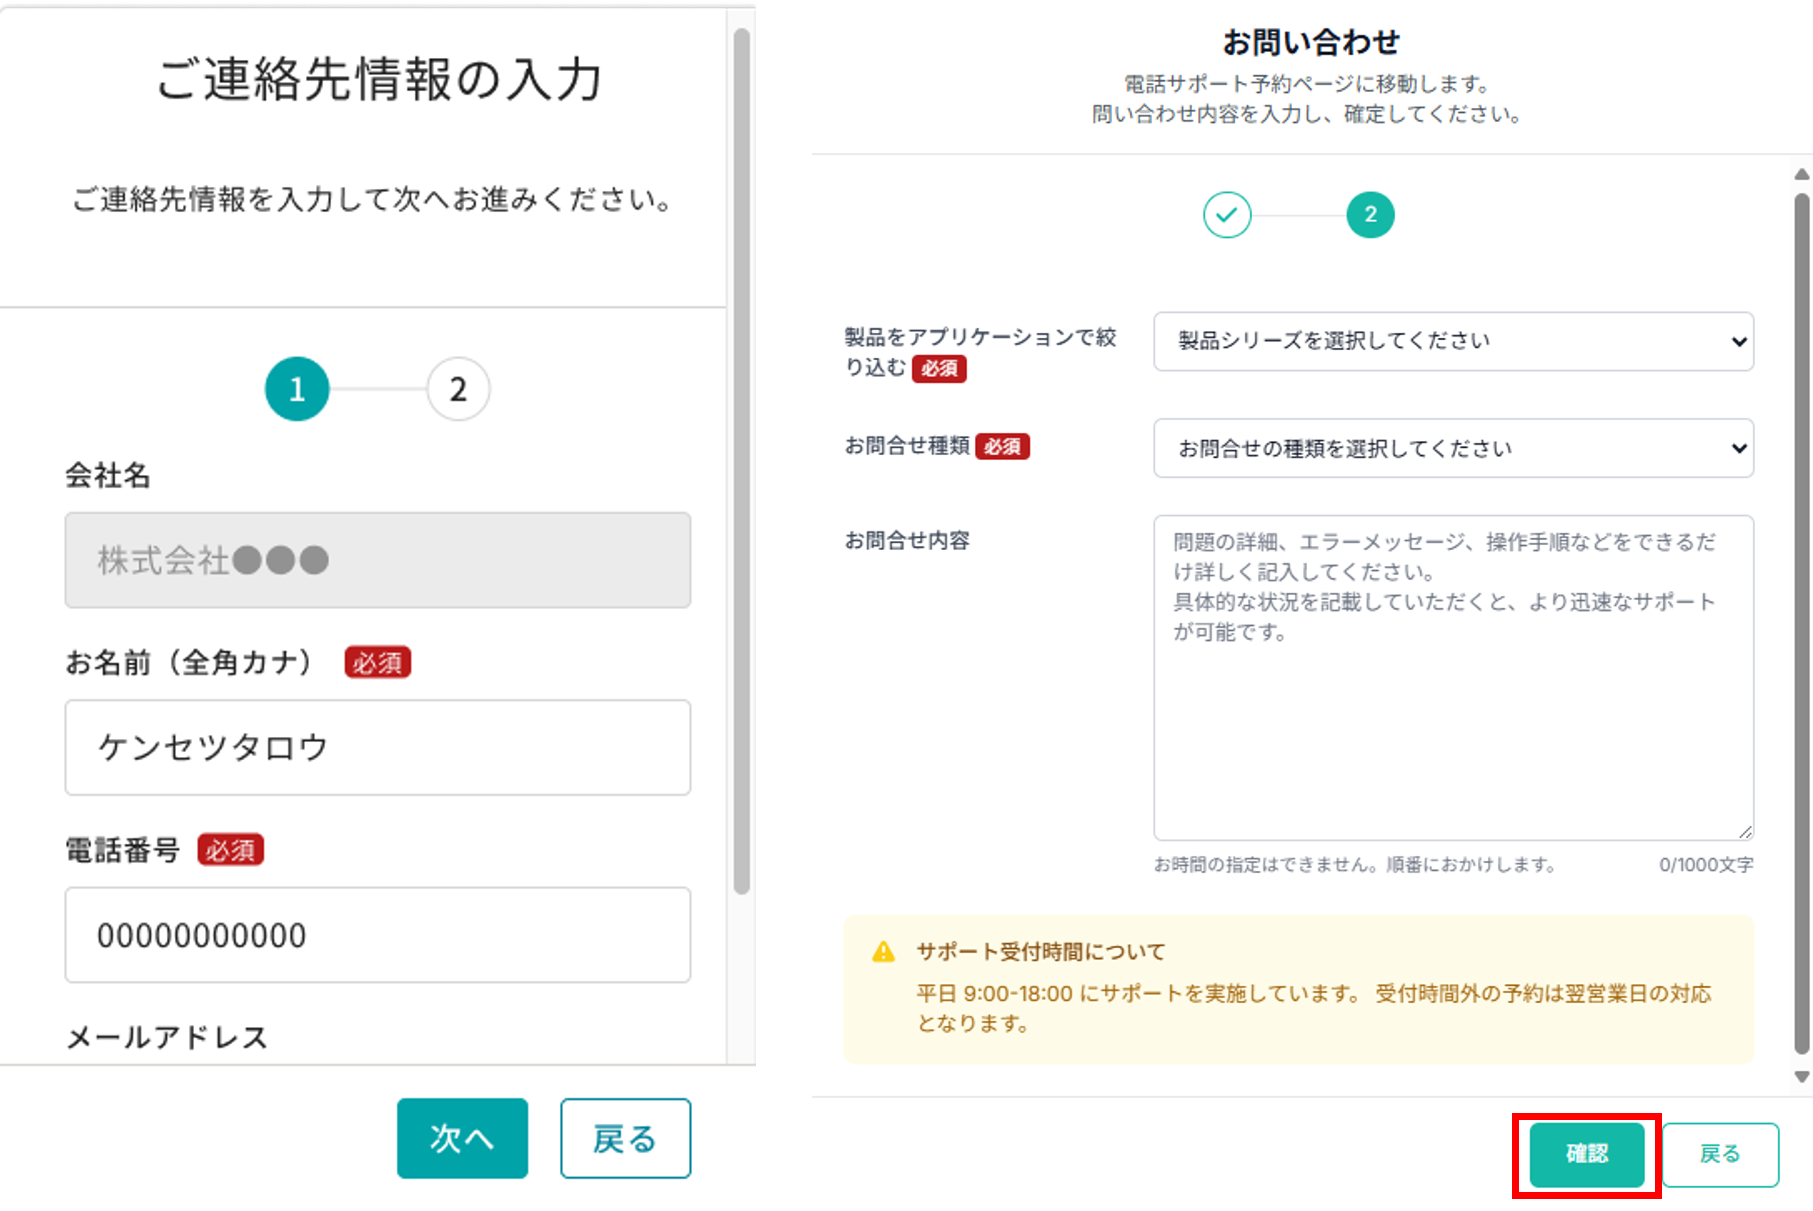Click the 必須 badge next to 電話番号
Screen dimensions: 1813x1211
click(230, 850)
